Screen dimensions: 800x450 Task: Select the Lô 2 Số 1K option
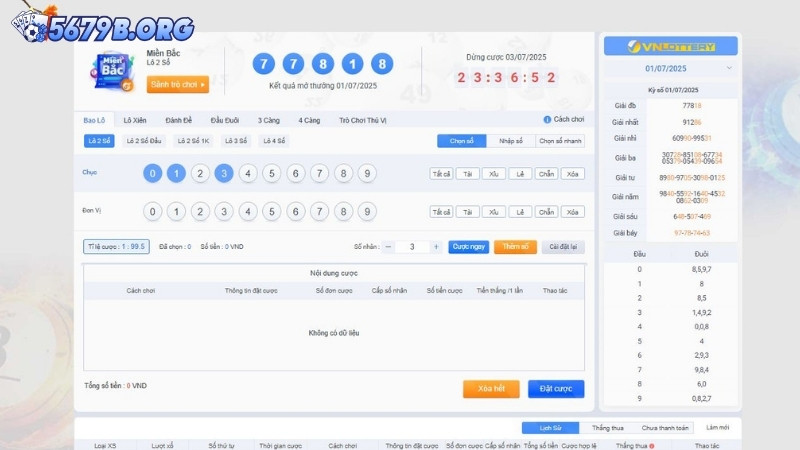coord(193,141)
